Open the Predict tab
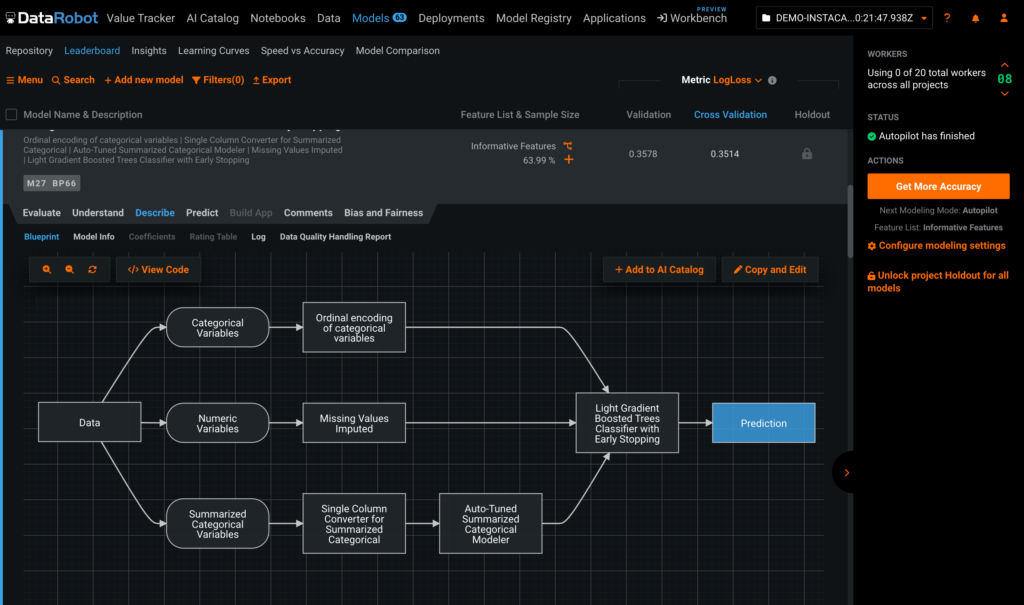This screenshot has height=605, width=1024. tap(202, 213)
